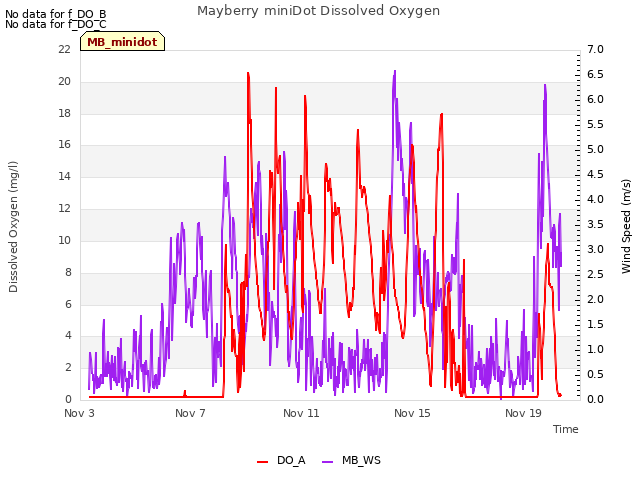Click the purple MB_WS legend swatch
The width and height of the screenshot is (640, 480).
coord(328,462)
